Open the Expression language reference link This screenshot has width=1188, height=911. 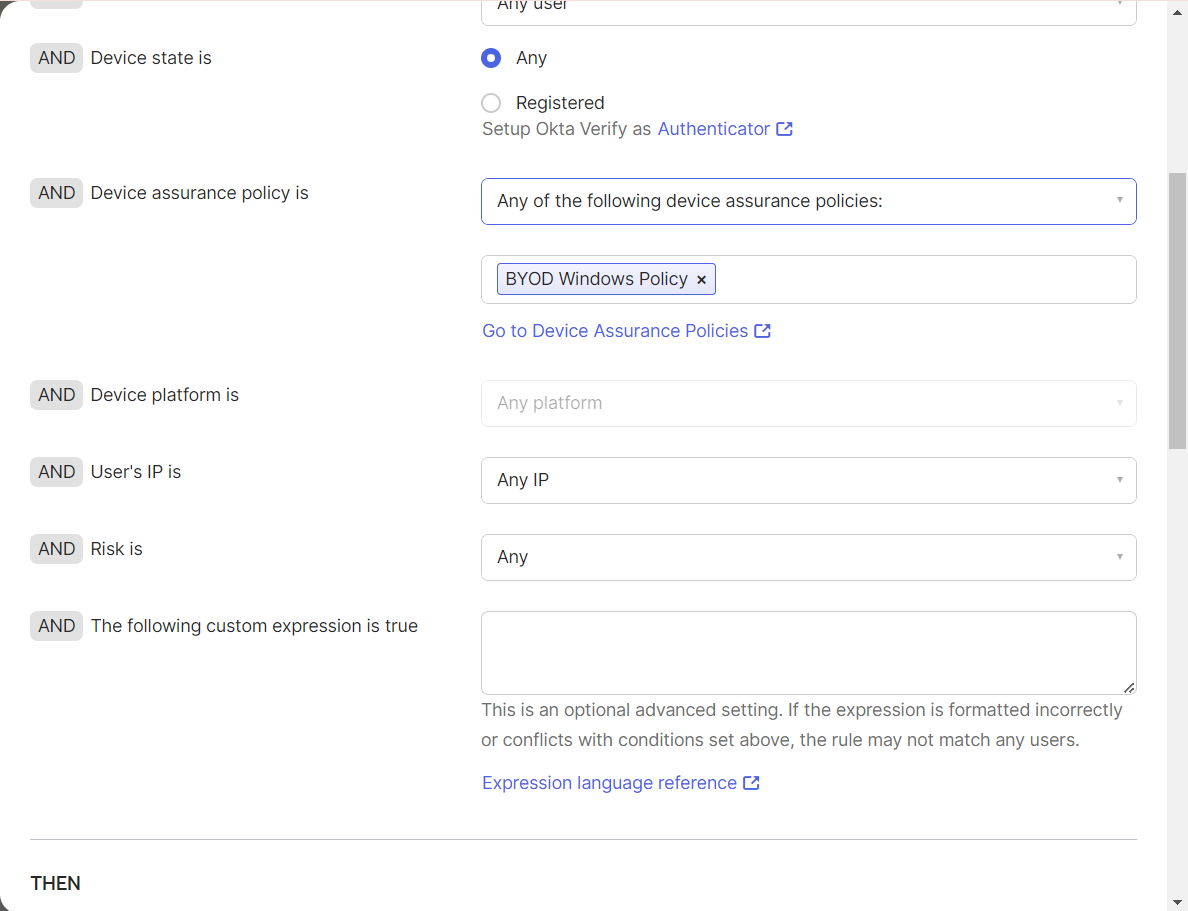coord(609,783)
